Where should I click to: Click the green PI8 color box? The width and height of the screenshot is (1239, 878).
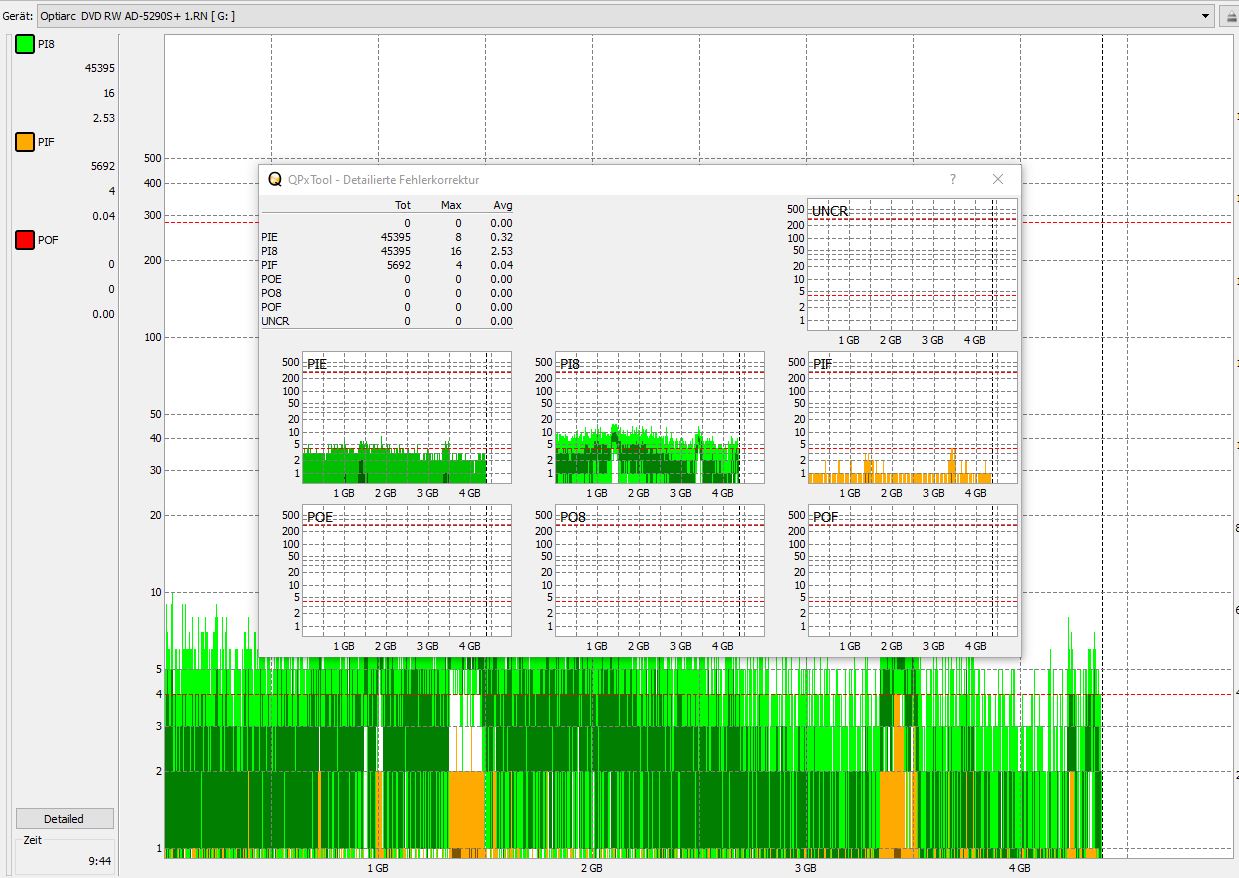(25, 44)
